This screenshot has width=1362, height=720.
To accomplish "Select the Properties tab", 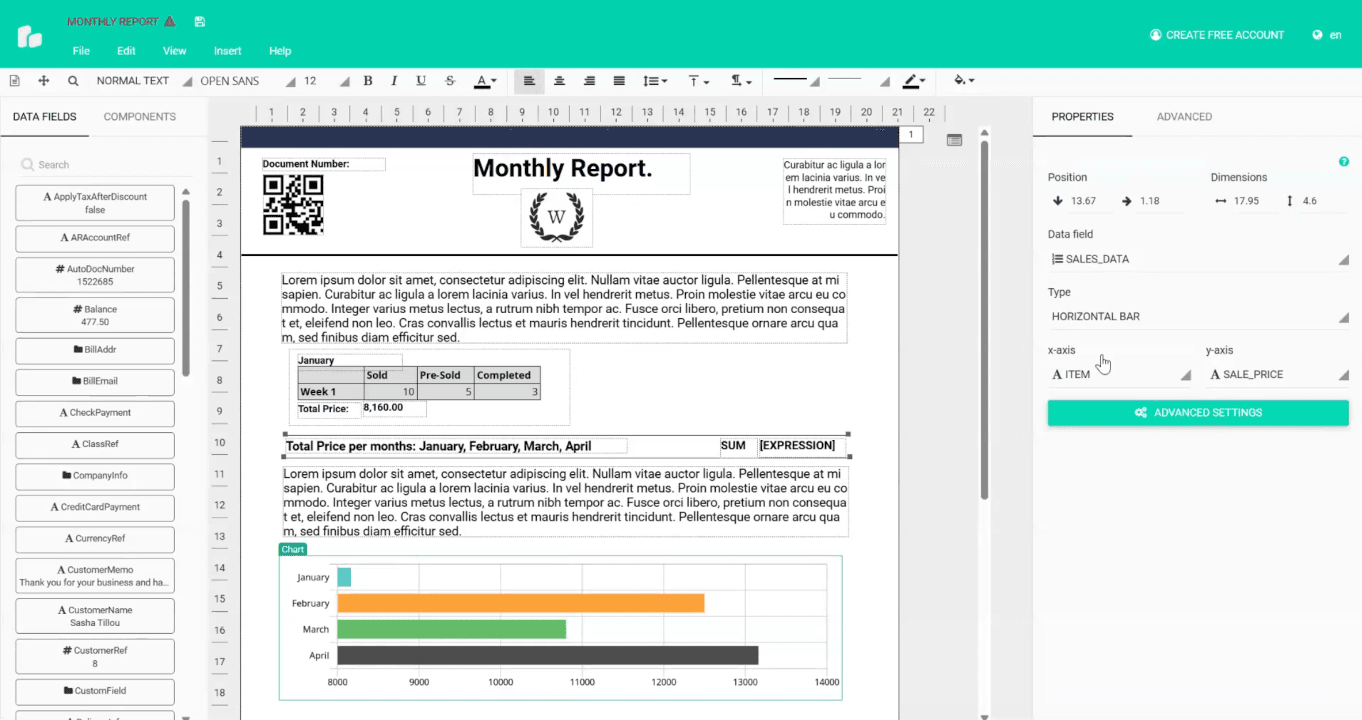I will coord(1082,117).
